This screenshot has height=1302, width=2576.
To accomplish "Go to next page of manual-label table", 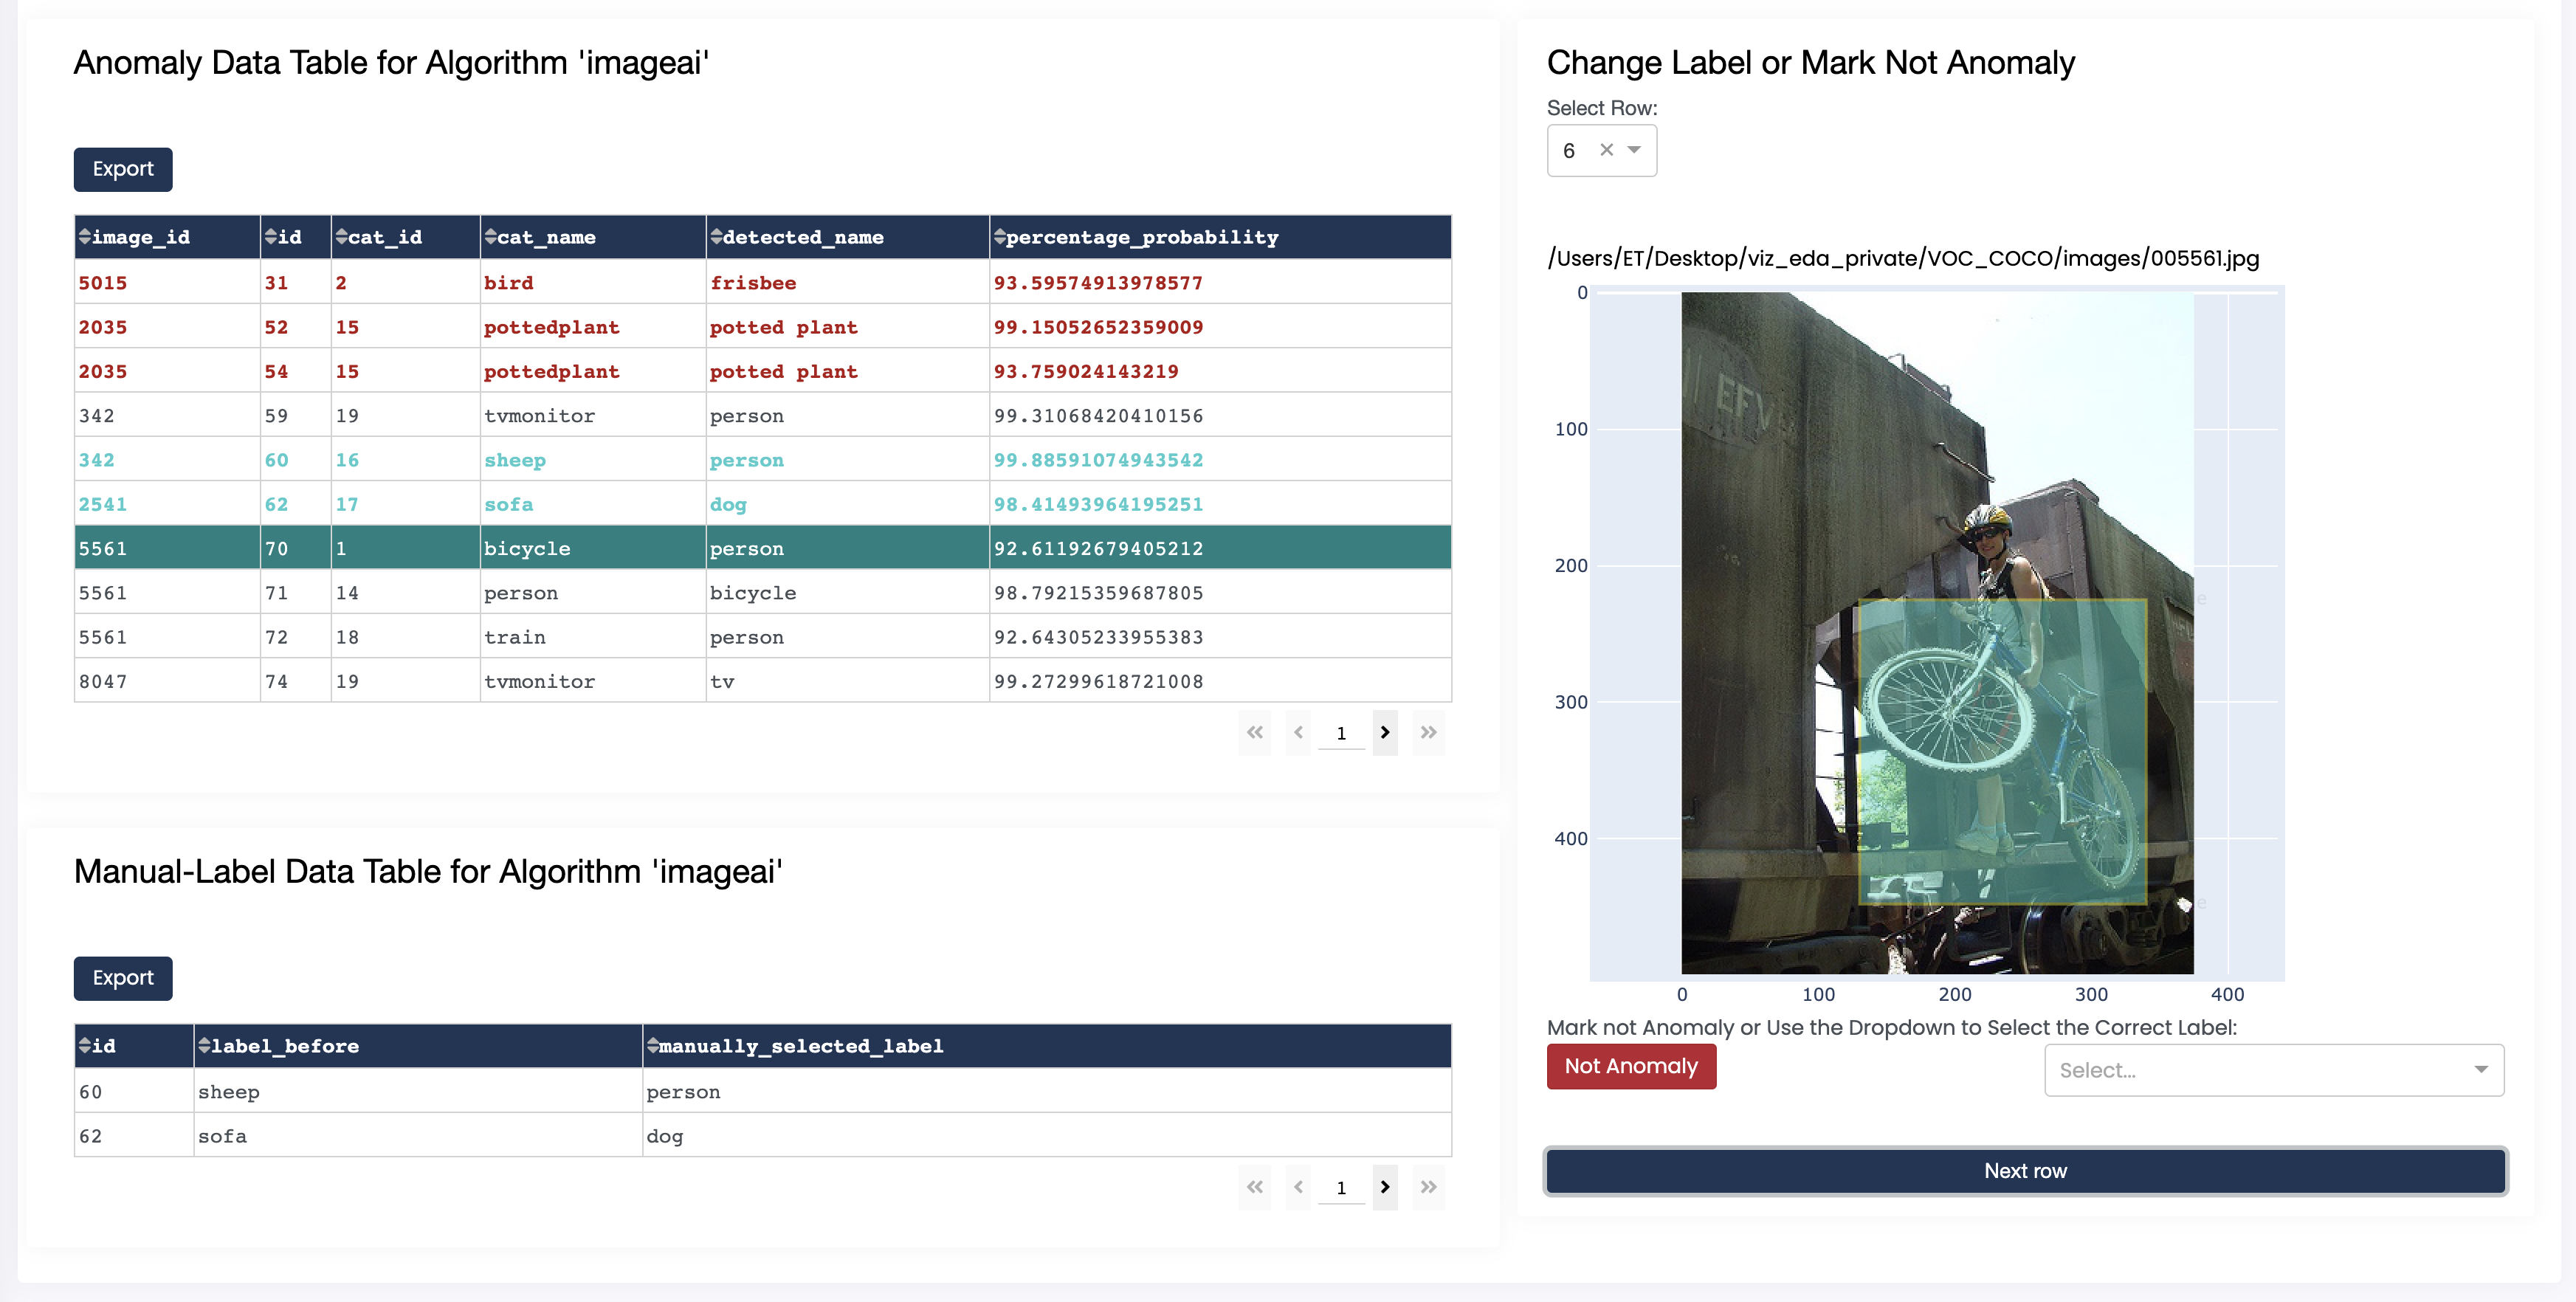I will pos(1384,1187).
